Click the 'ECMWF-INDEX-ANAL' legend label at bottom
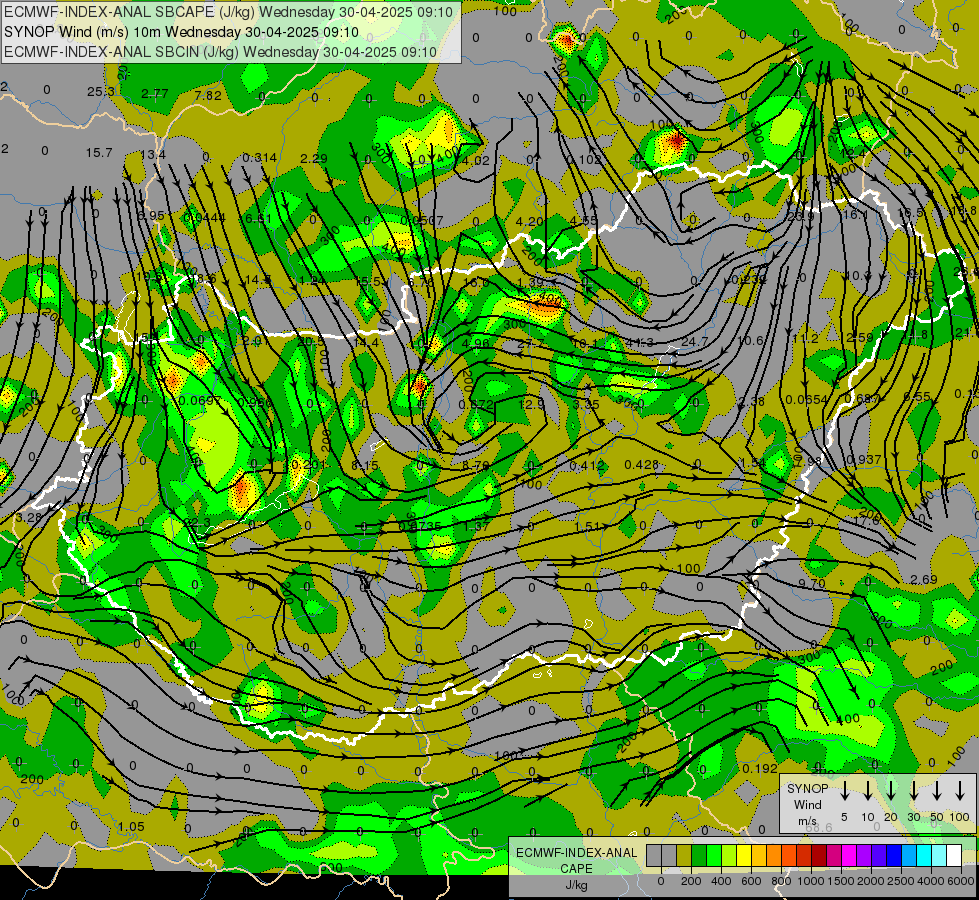The height and width of the screenshot is (900, 979). [x=576, y=853]
